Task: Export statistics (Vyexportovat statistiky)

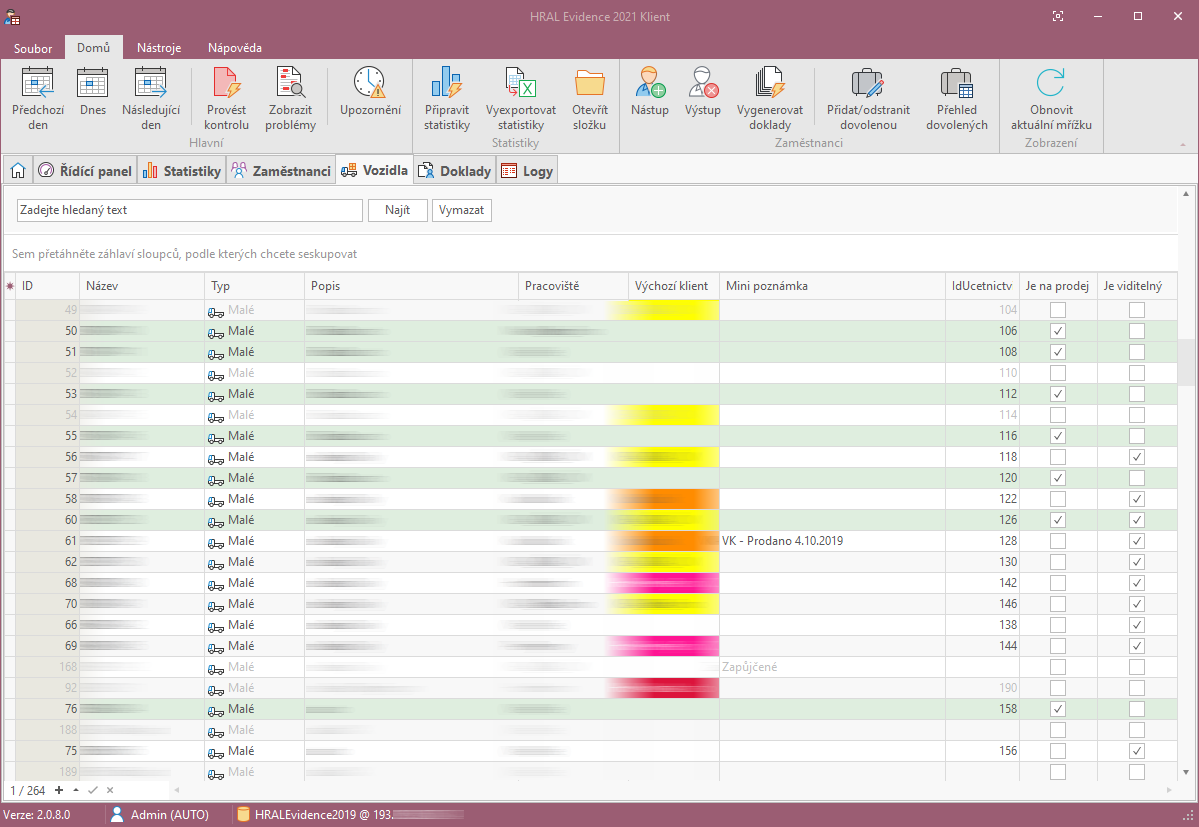Action: click(521, 99)
